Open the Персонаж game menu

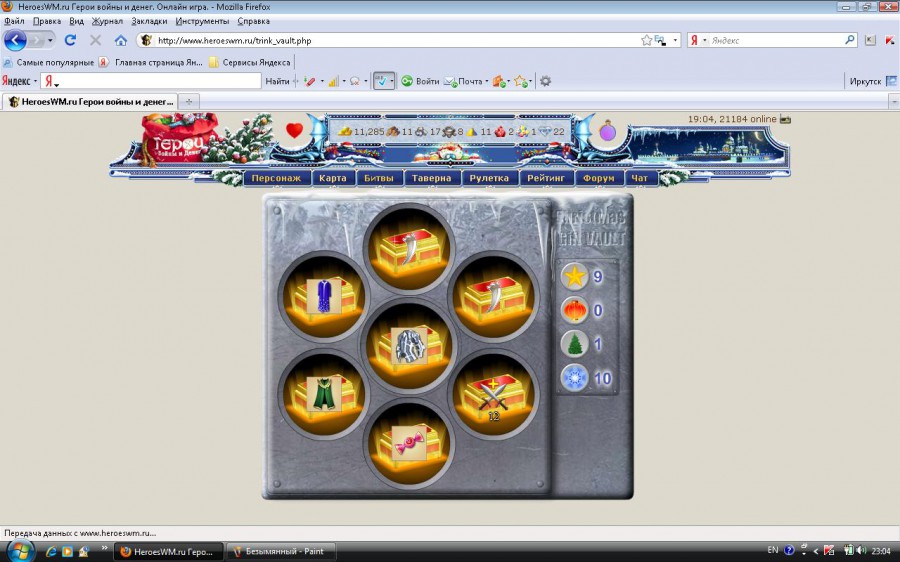pos(276,178)
